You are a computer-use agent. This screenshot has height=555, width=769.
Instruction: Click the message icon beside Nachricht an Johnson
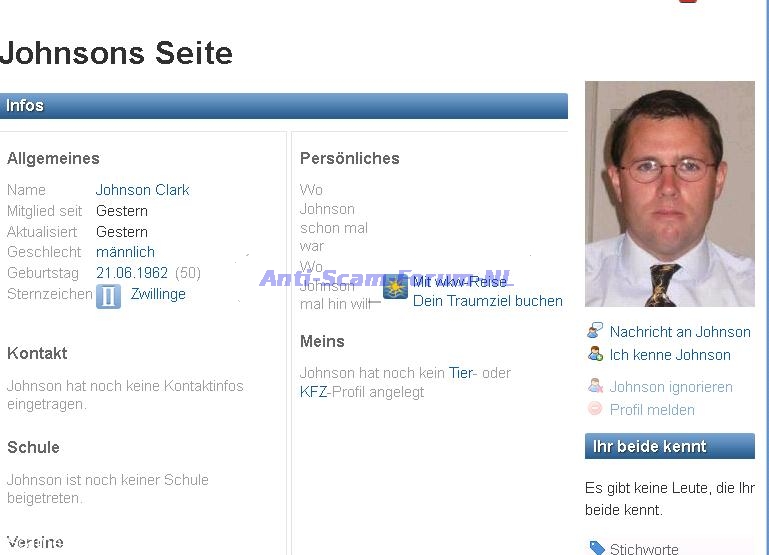pyautogui.click(x=595, y=331)
